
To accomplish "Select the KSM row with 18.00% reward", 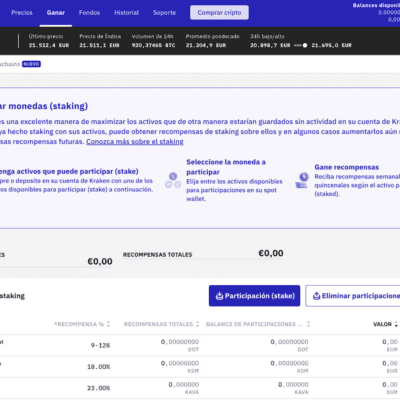I will pos(200,367).
